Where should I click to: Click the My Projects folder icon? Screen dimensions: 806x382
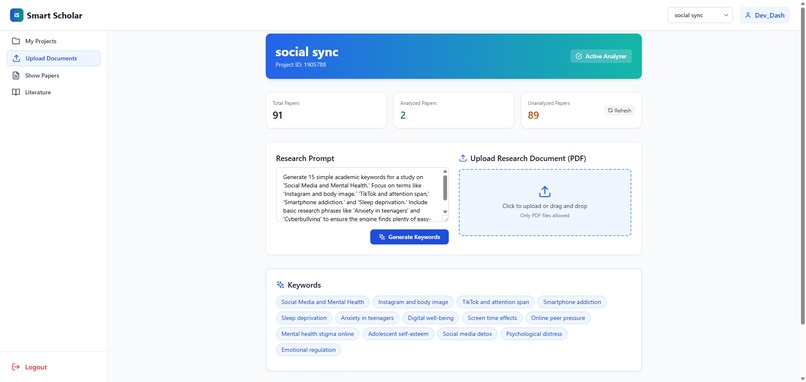(x=16, y=41)
